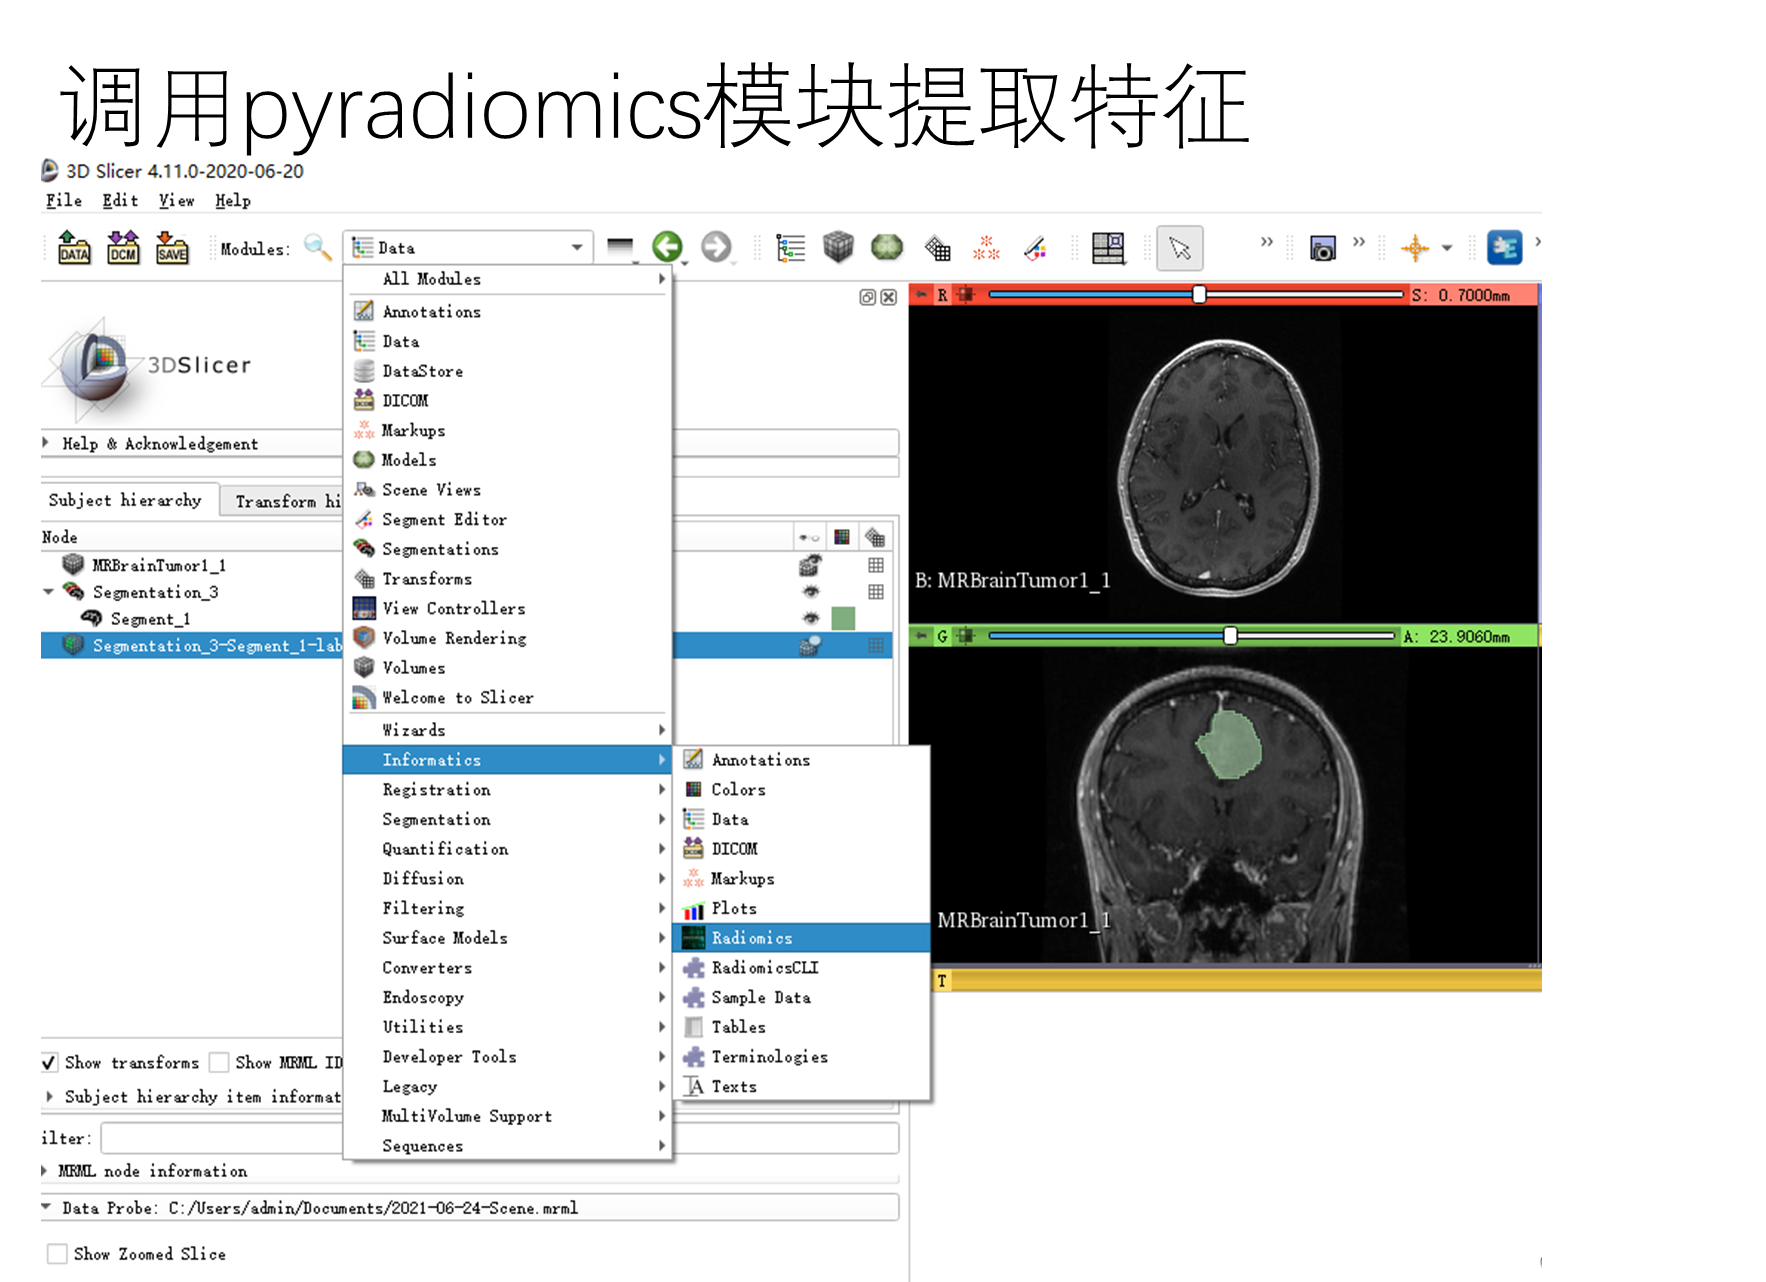Open Segment Editor toolbar icon
1766x1282 pixels.
click(x=1036, y=247)
